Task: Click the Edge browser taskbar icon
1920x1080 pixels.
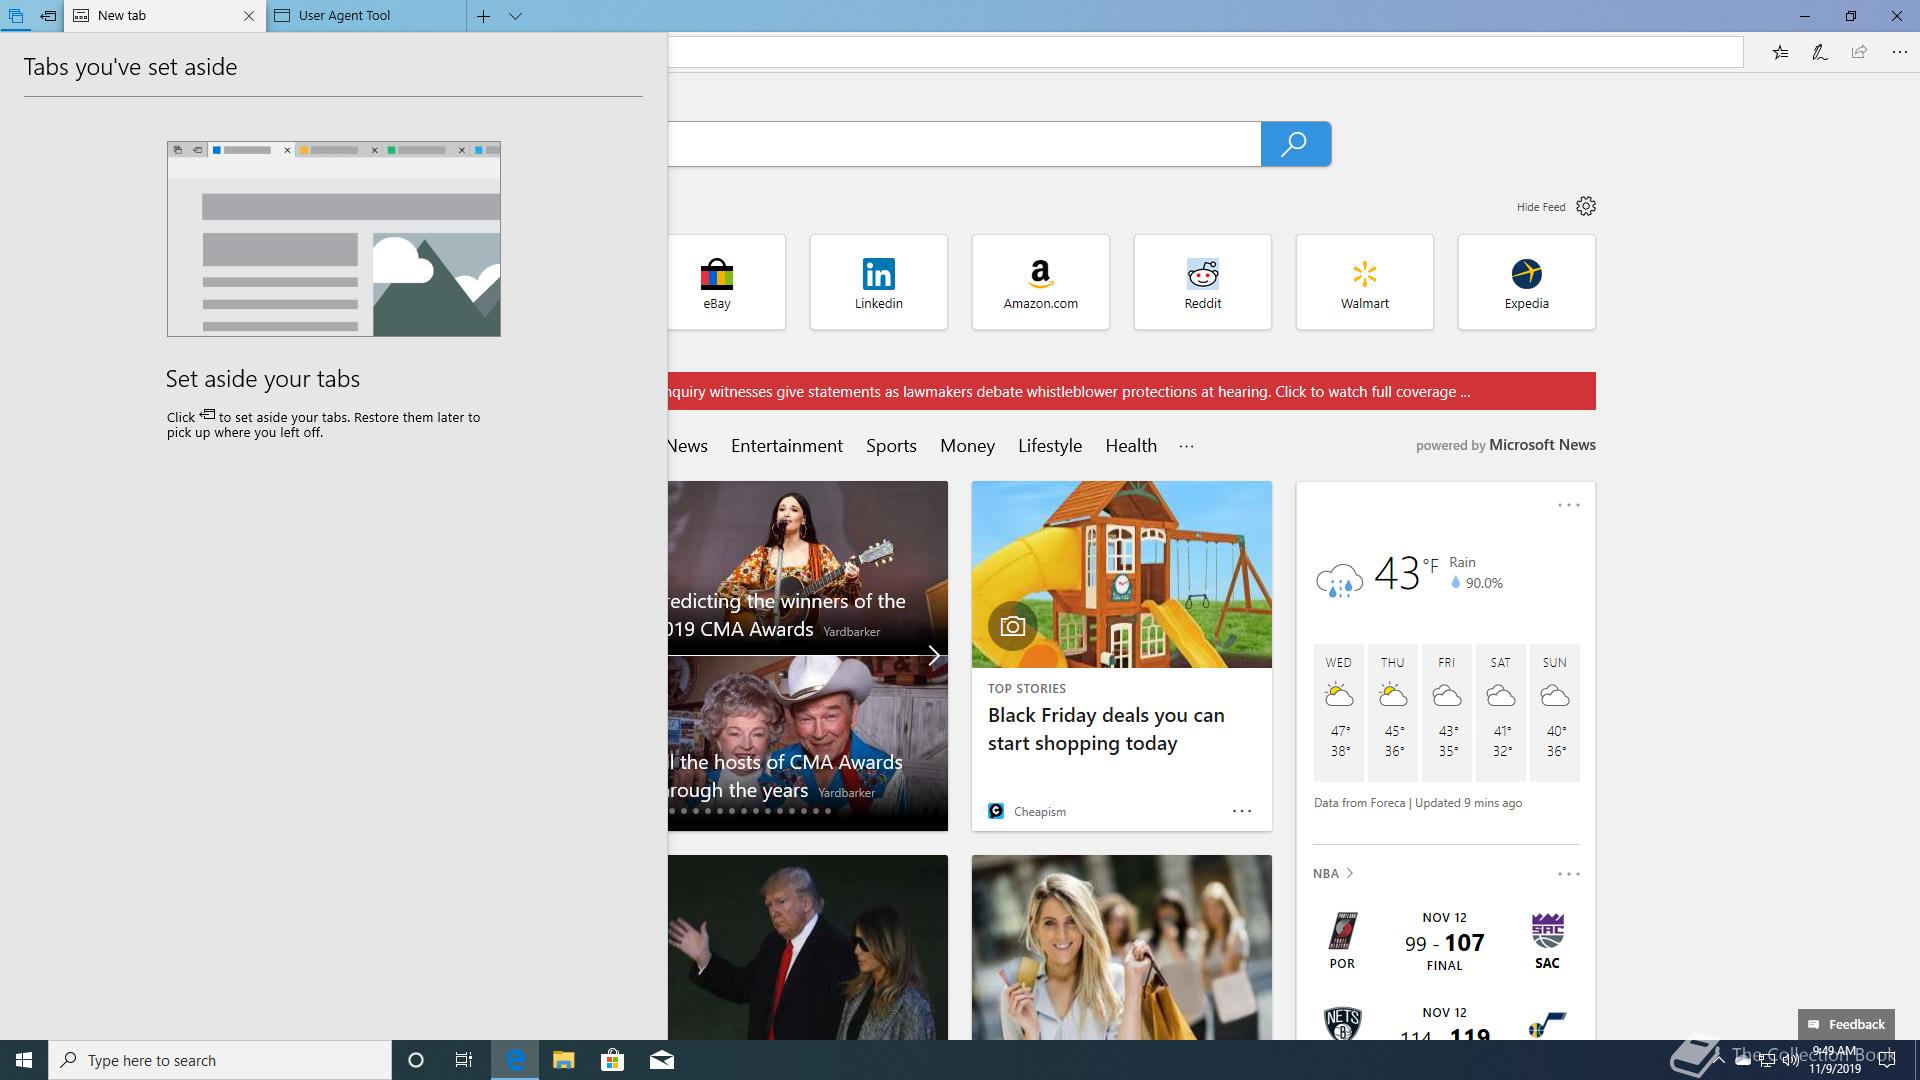Action: click(515, 1060)
